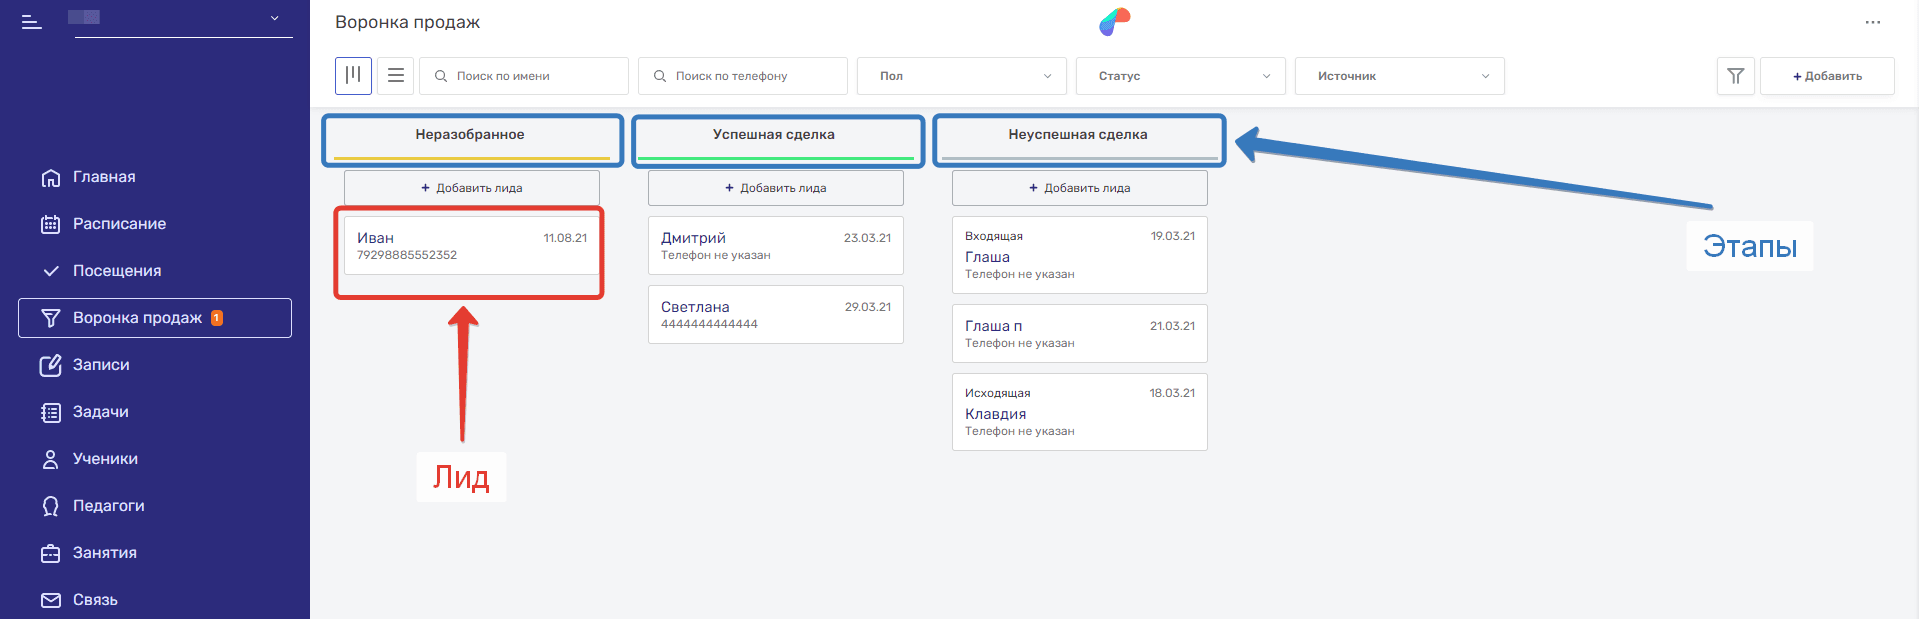Switch to kanban board view
The height and width of the screenshot is (619, 1919).
pos(353,76)
